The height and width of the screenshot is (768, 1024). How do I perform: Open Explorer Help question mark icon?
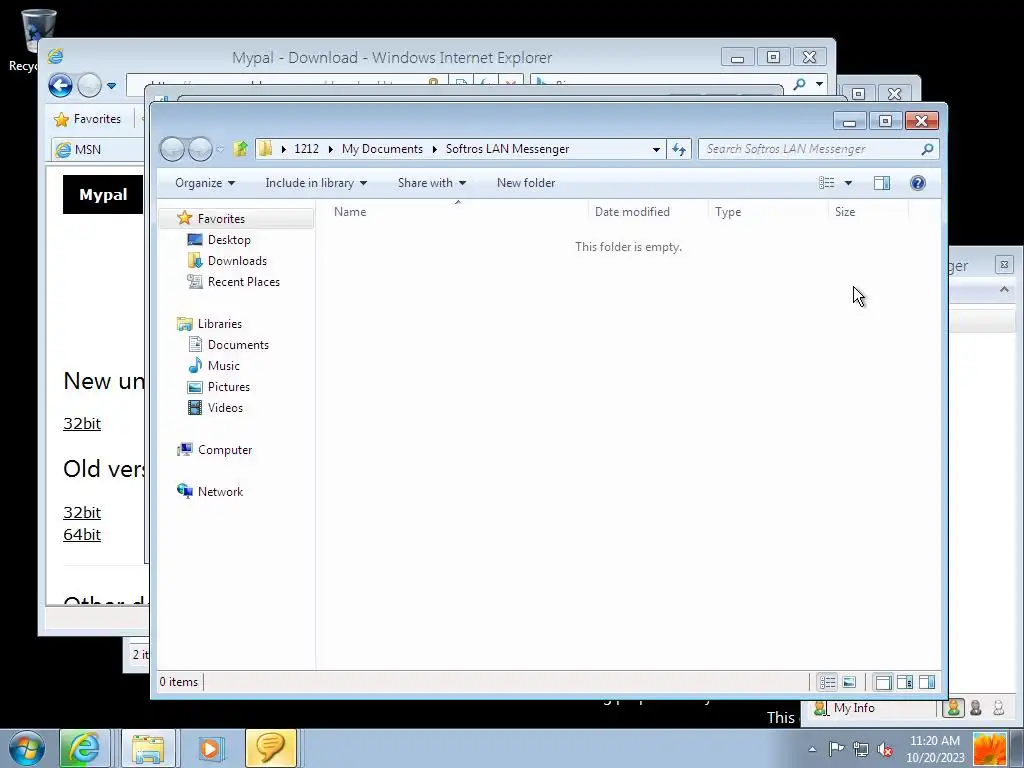click(x=918, y=183)
